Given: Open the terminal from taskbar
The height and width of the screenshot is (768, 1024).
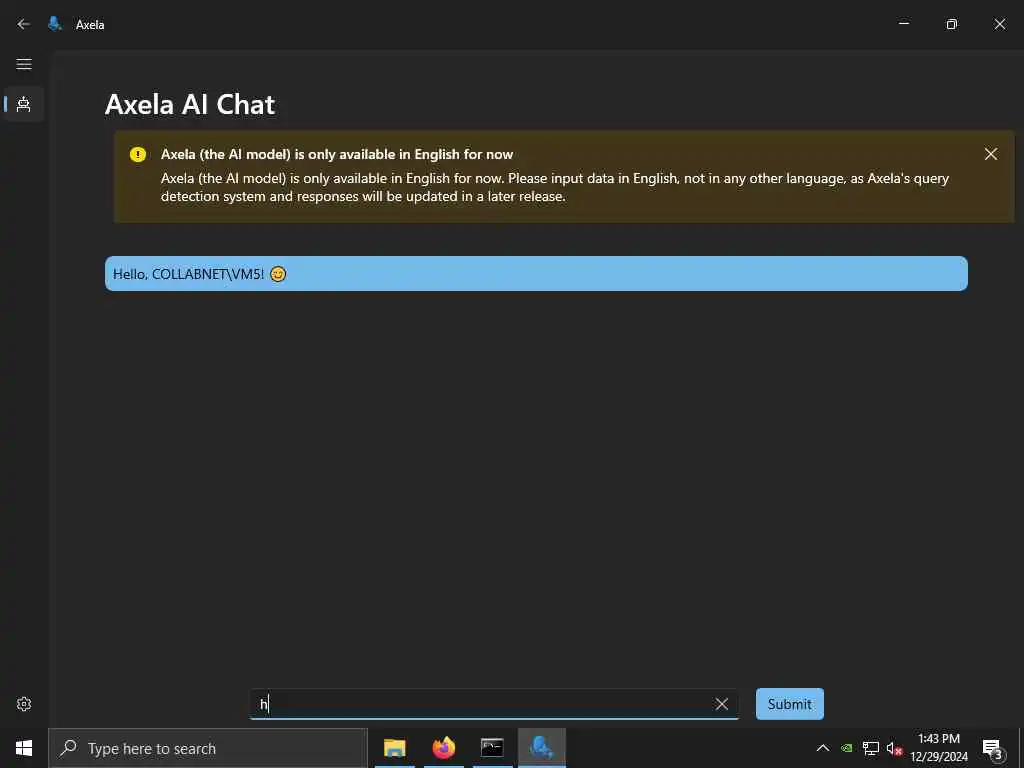Looking at the screenshot, I should (492, 748).
